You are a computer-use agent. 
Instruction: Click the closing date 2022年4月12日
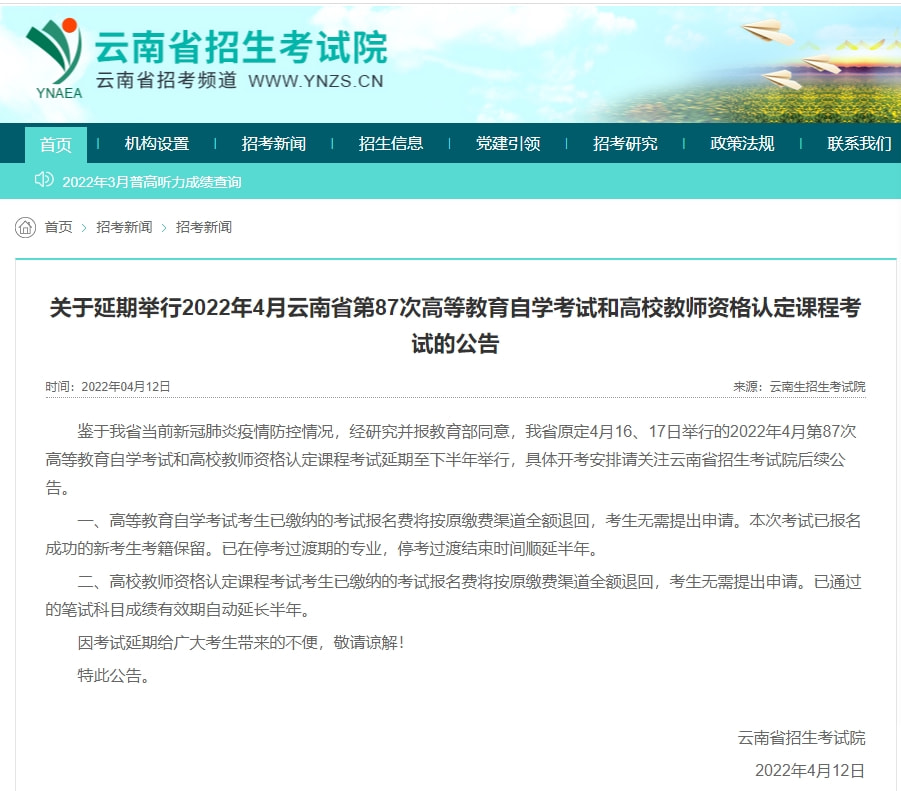tap(810, 770)
